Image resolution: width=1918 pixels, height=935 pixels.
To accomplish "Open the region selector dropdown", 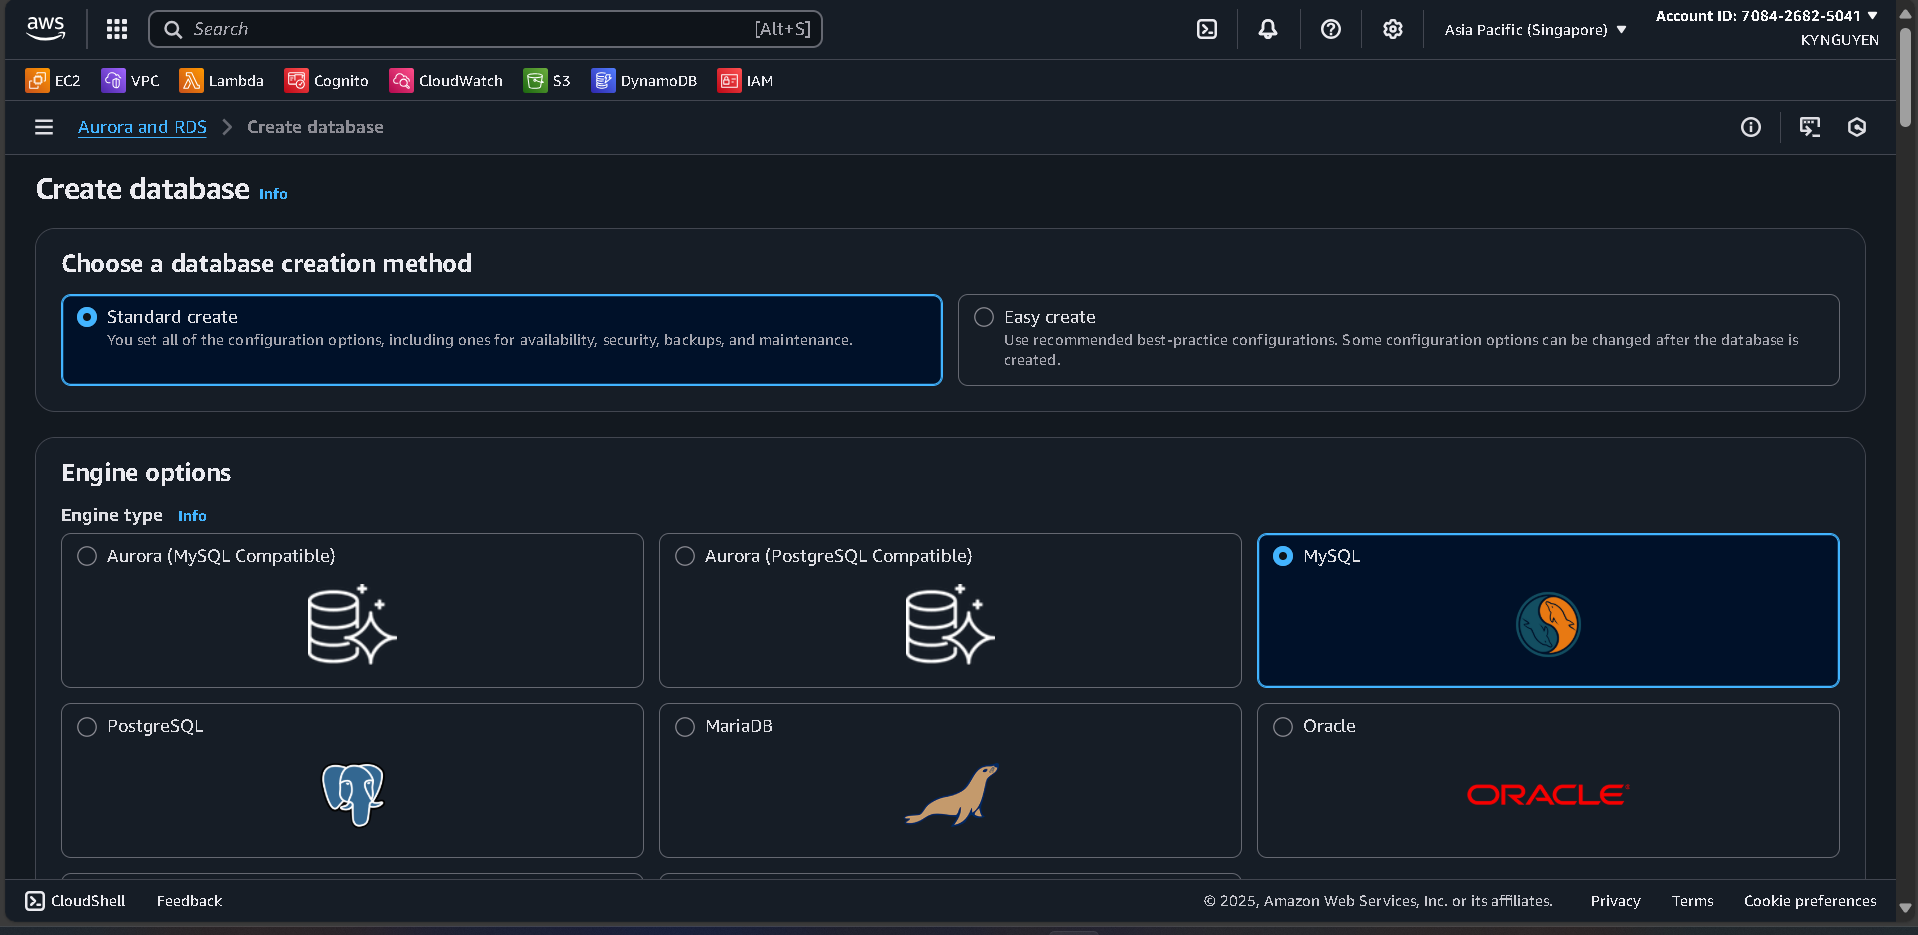I will pyautogui.click(x=1533, y=29).
